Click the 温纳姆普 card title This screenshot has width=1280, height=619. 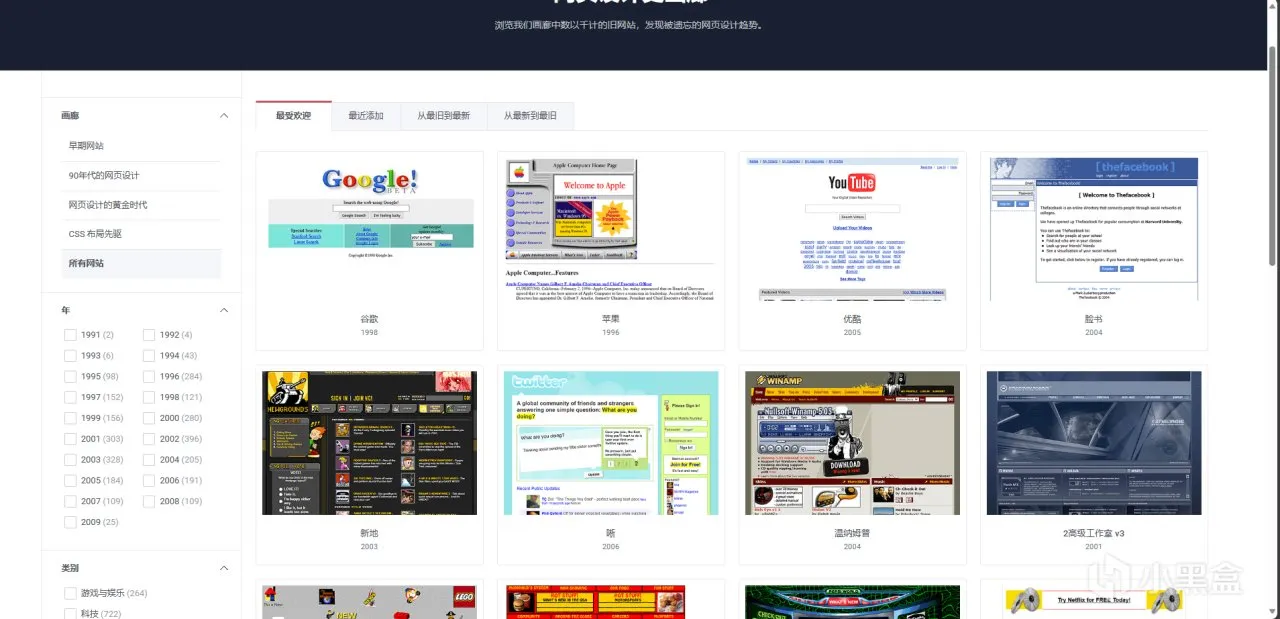pos(853,533)
